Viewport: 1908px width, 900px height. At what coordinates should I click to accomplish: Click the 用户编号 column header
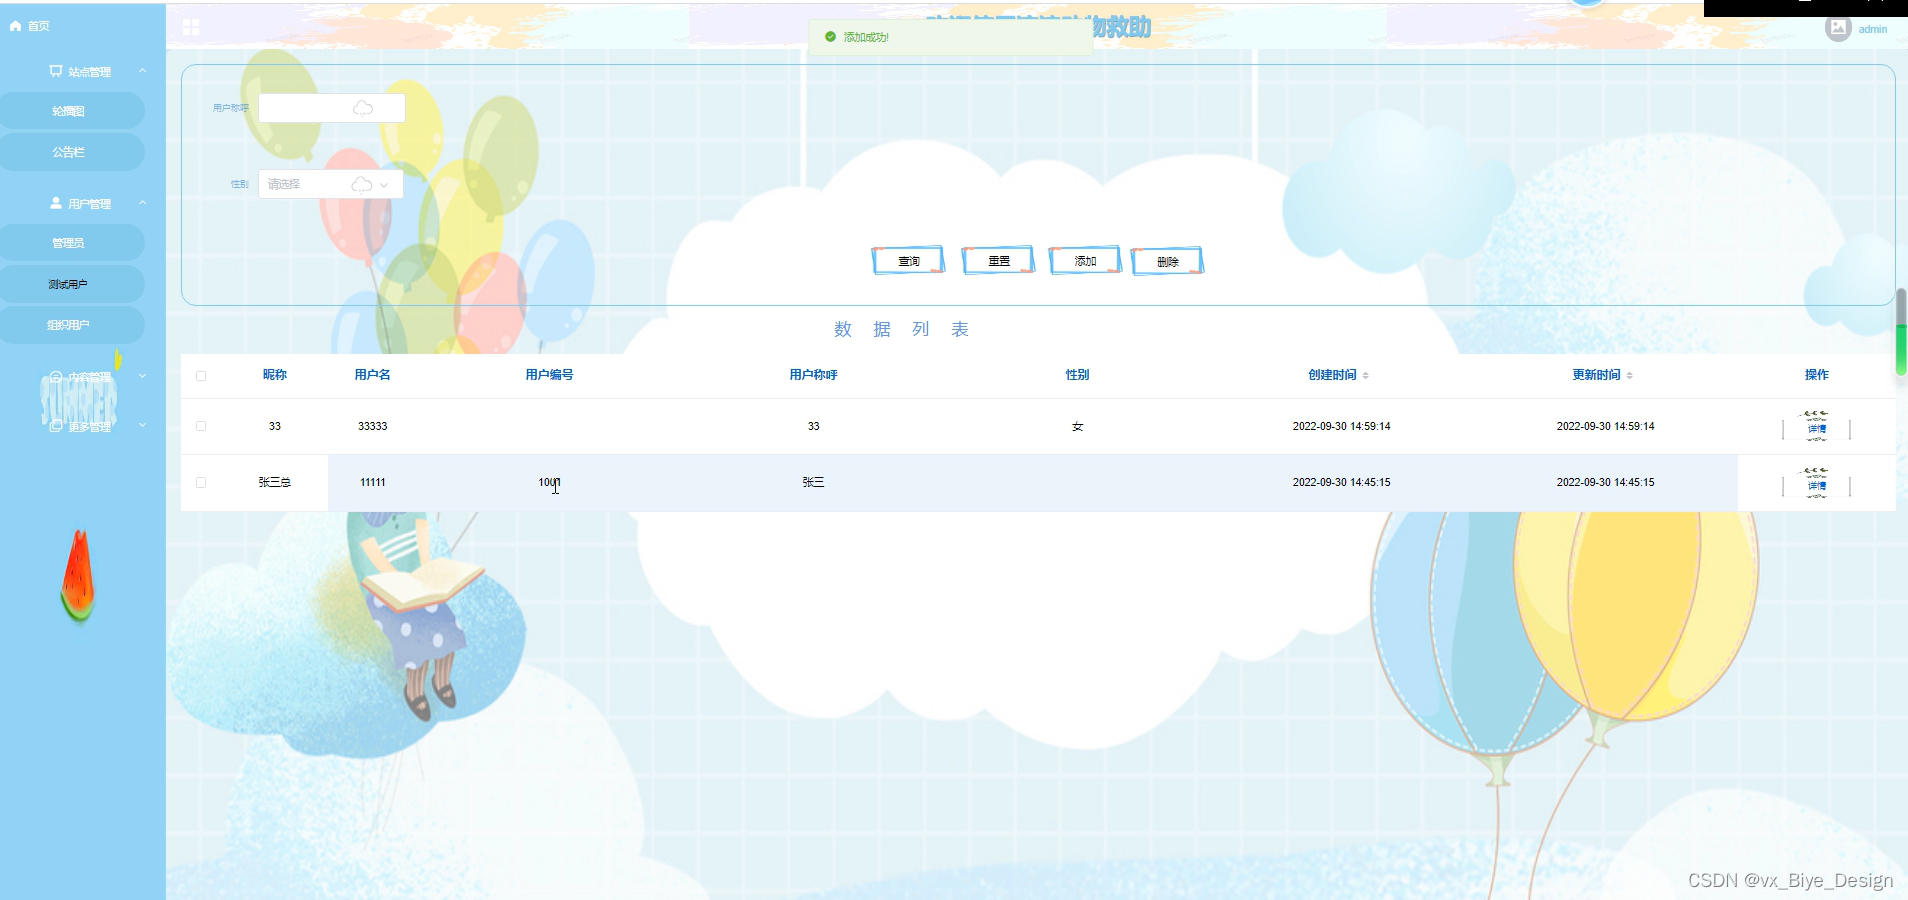pyautogui.click(x=550, y=375)
